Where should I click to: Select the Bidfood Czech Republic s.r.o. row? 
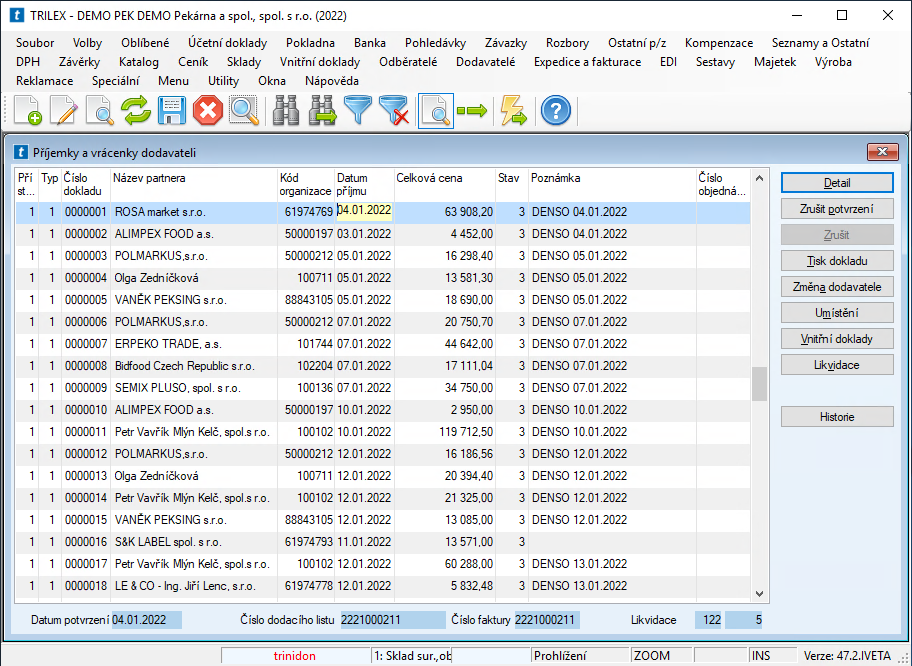click(383, 366)
